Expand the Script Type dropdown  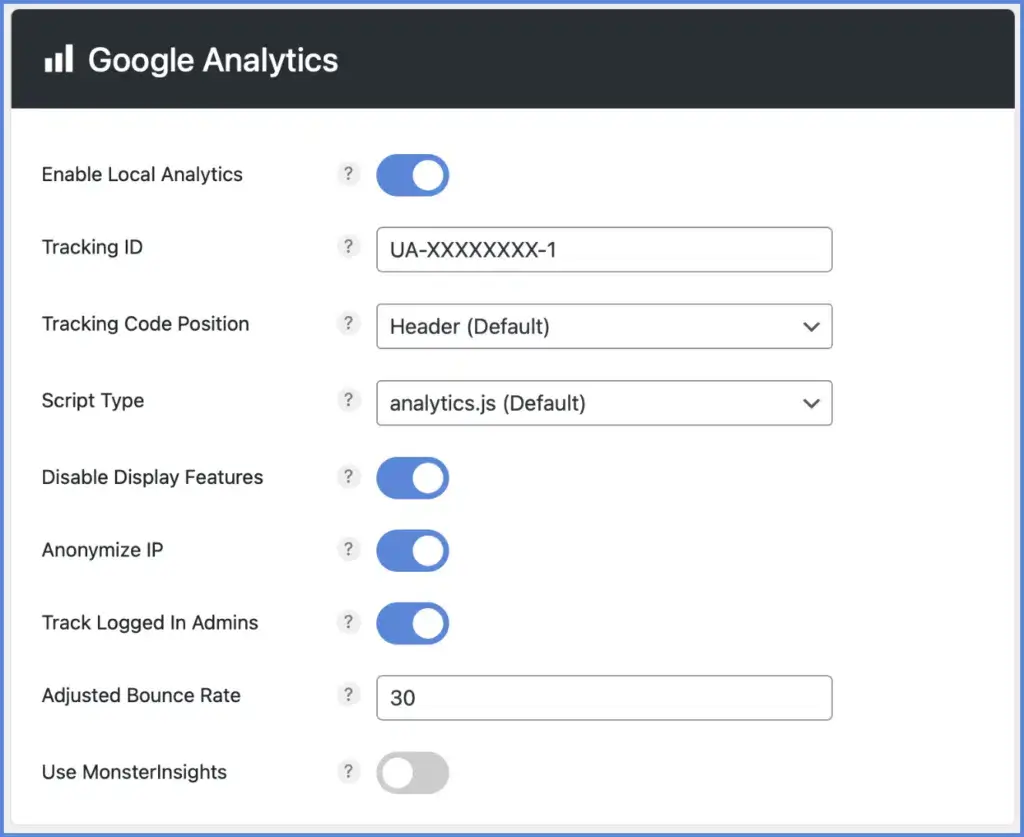point(604,403)
